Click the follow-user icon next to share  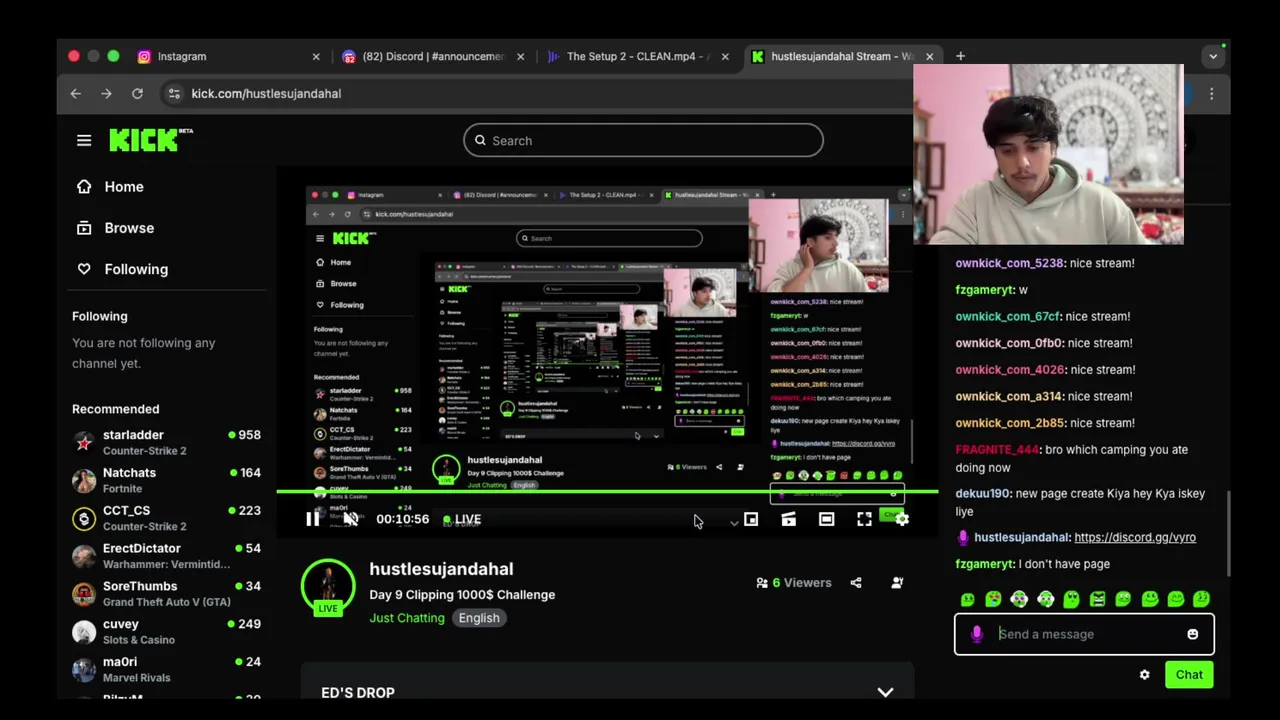coord(897,583)
